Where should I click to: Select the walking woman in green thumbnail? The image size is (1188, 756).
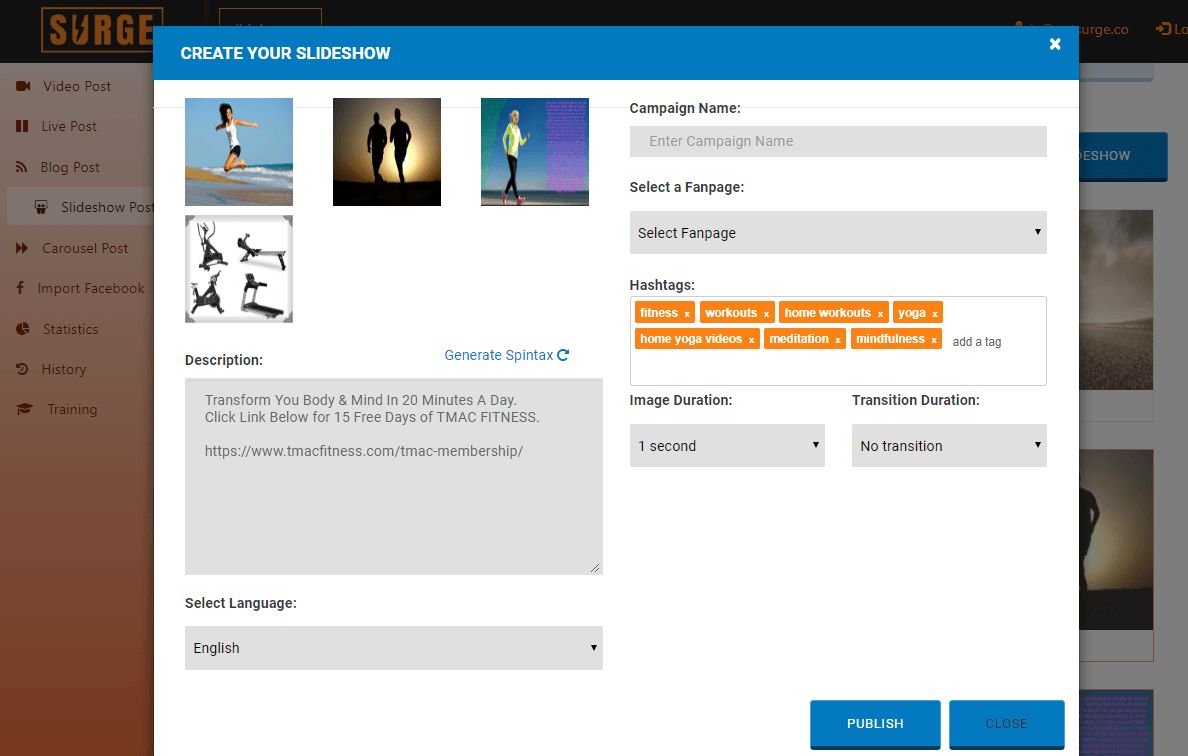[535, 152]
